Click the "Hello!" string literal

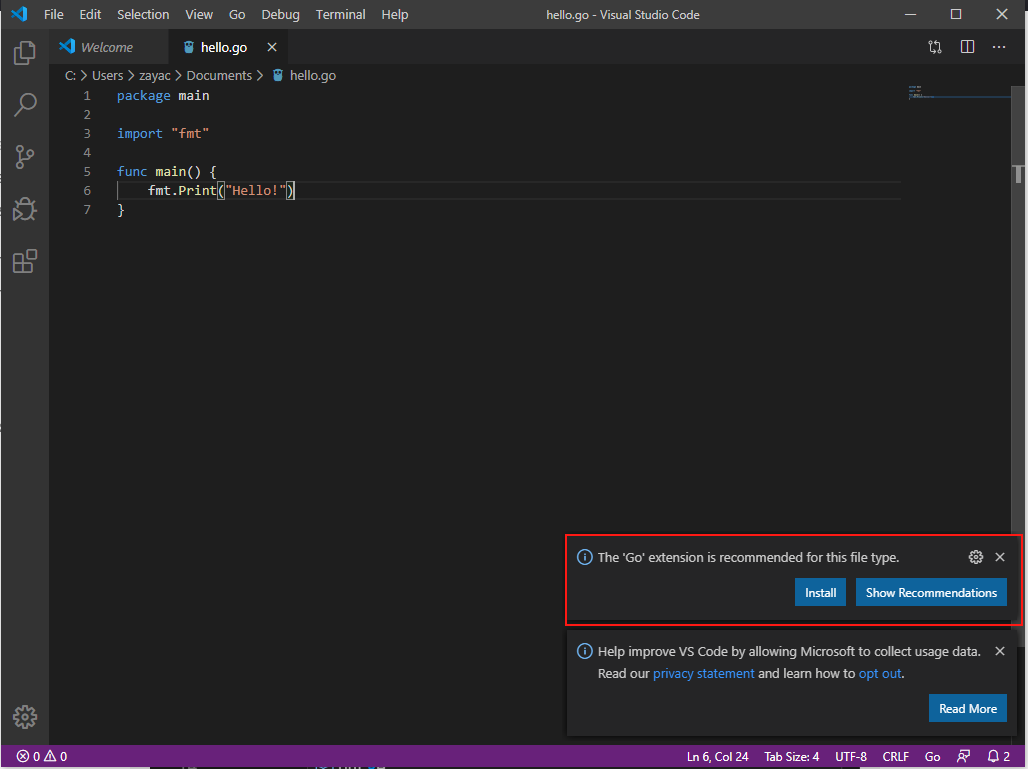point(256,191)
